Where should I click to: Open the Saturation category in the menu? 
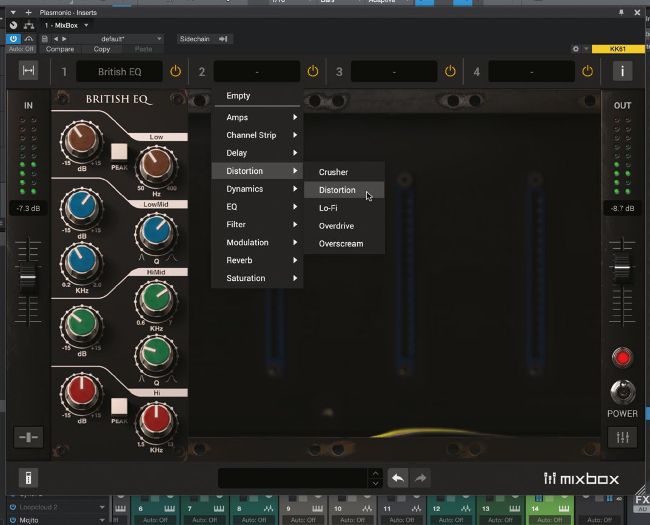(257, 278)
